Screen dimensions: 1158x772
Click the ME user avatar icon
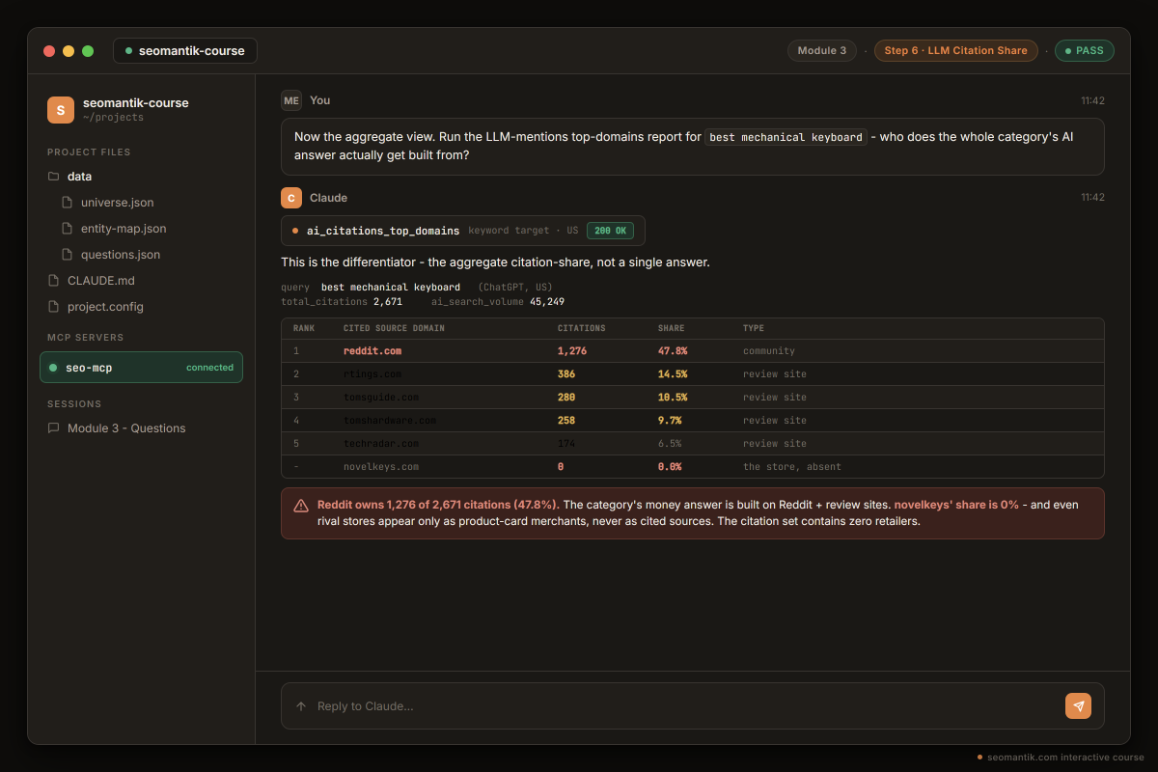coord(291,100)
